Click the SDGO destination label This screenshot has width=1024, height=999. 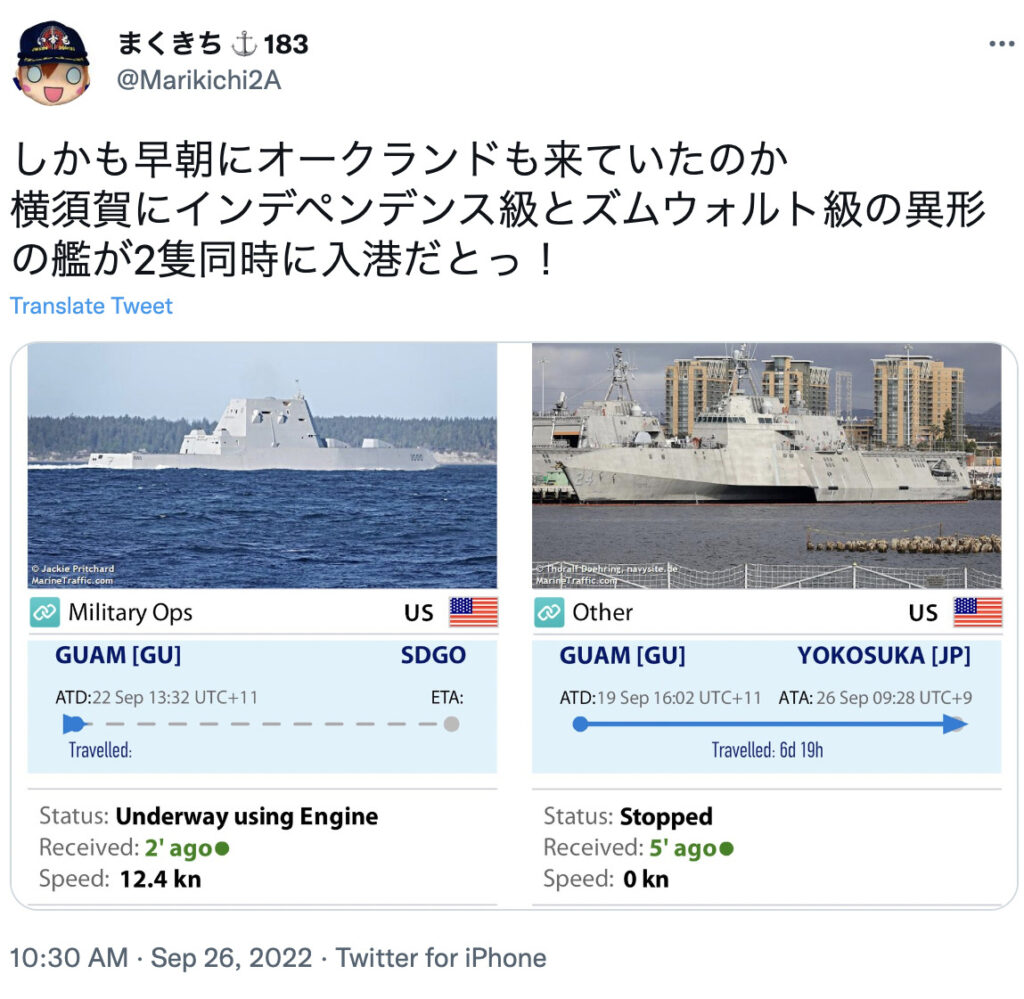[433, 655]
